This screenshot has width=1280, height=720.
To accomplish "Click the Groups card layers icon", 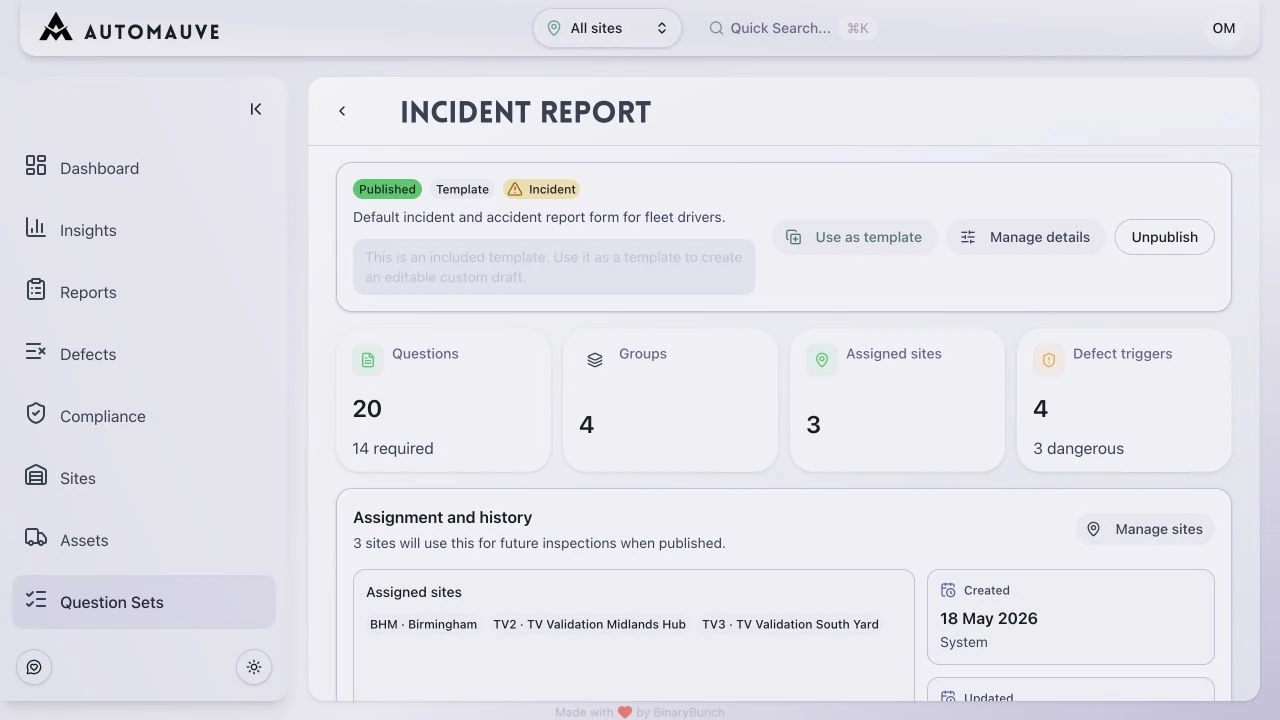I will coord(595,360).
